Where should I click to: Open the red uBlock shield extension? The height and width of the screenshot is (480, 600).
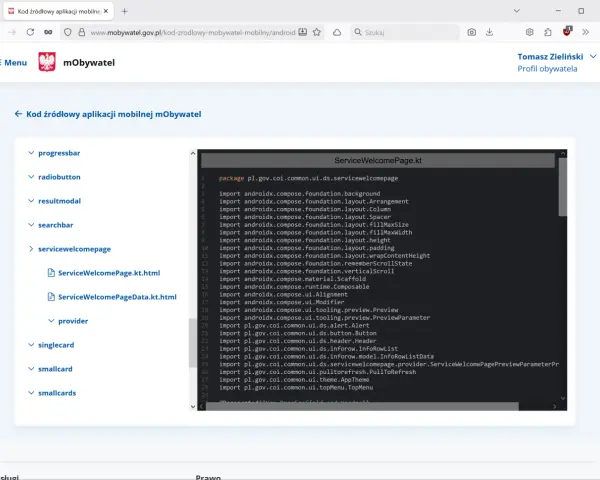click(x=567, y=31)
